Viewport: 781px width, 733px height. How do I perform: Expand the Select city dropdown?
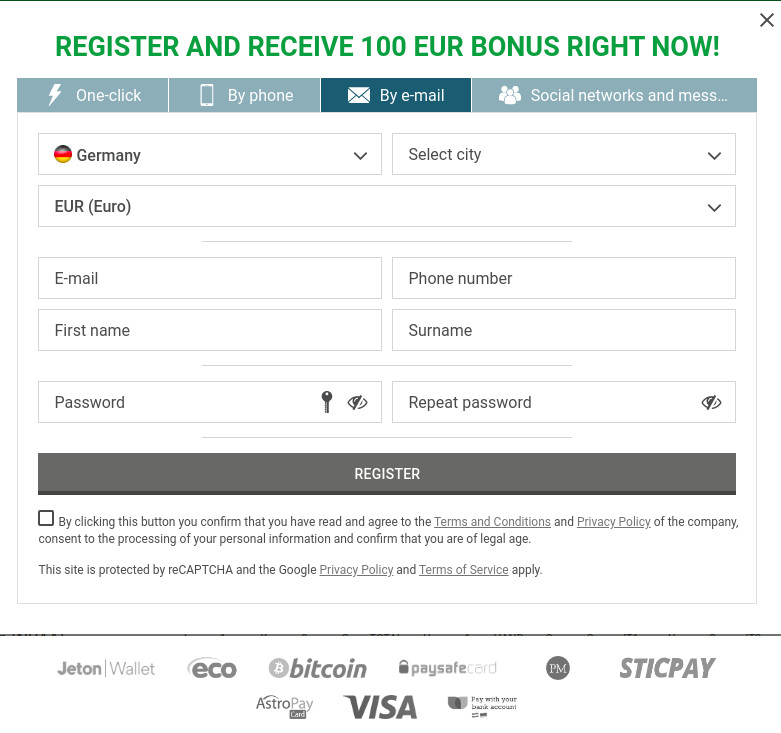click(564, 154)
